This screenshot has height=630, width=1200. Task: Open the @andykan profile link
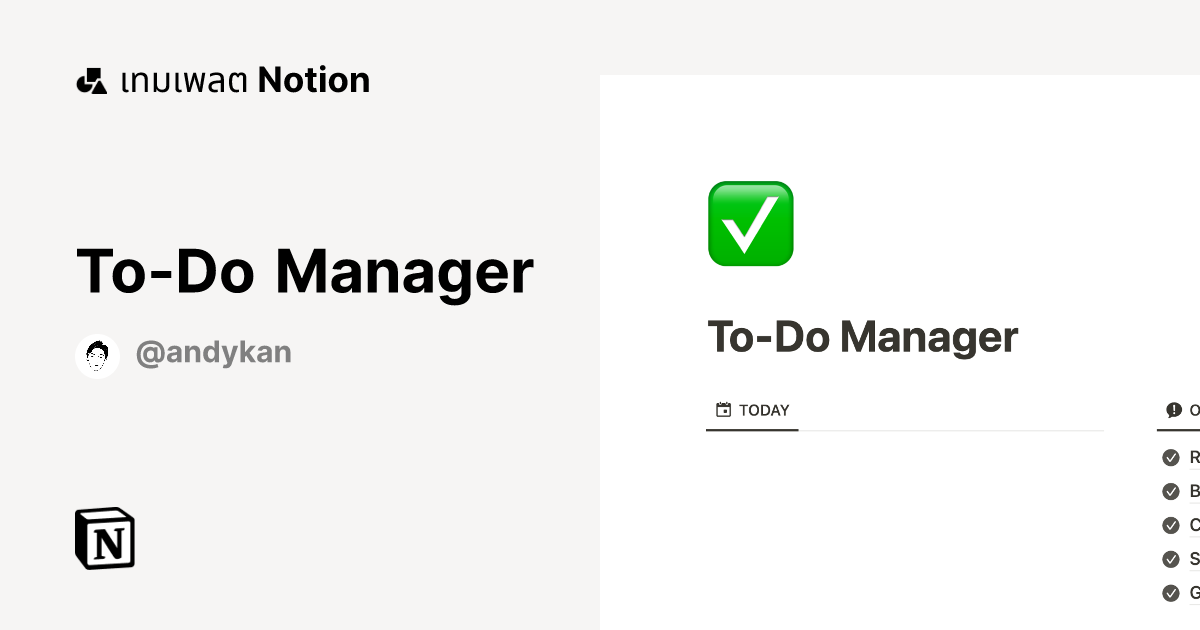click(213, 353)
